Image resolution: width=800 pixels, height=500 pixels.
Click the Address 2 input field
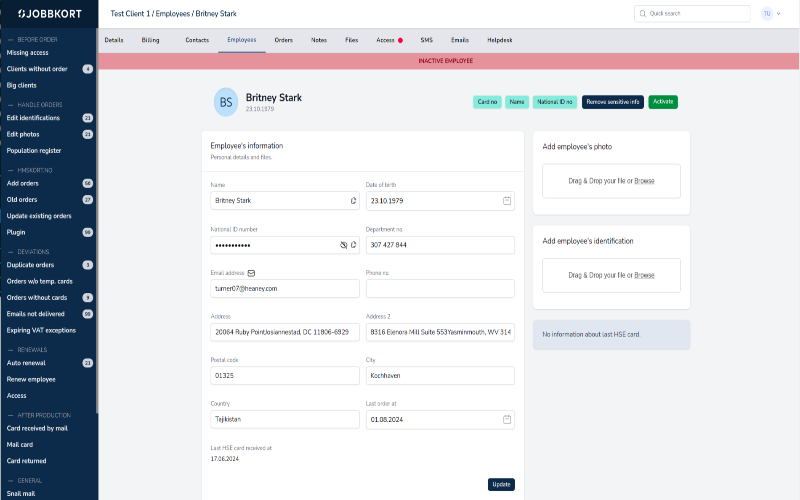tap(440, 332)
